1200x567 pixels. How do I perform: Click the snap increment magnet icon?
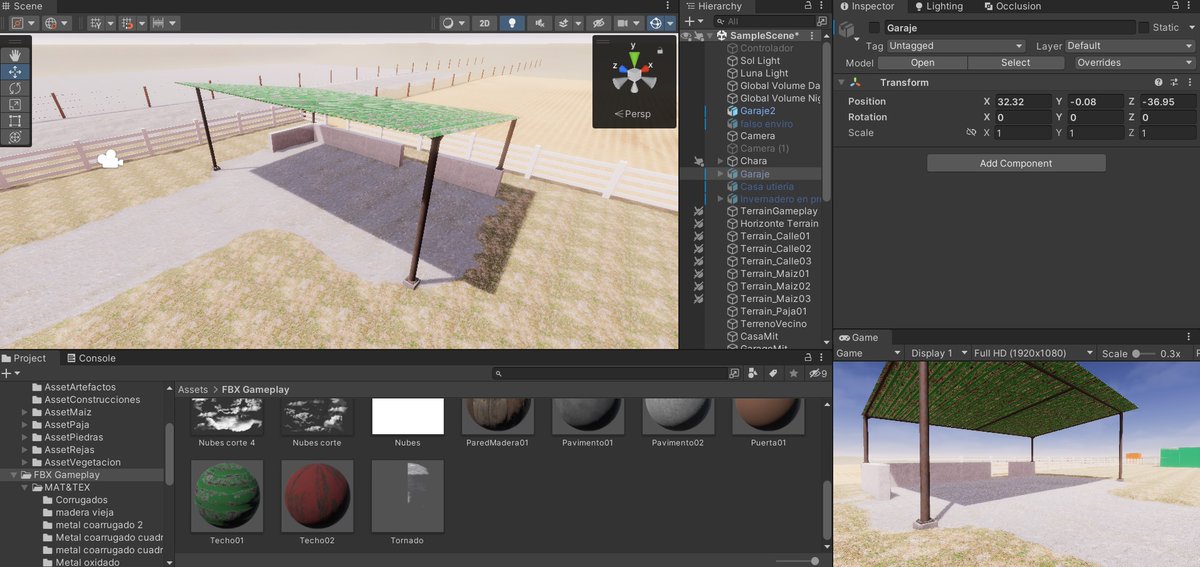(128, 23)
